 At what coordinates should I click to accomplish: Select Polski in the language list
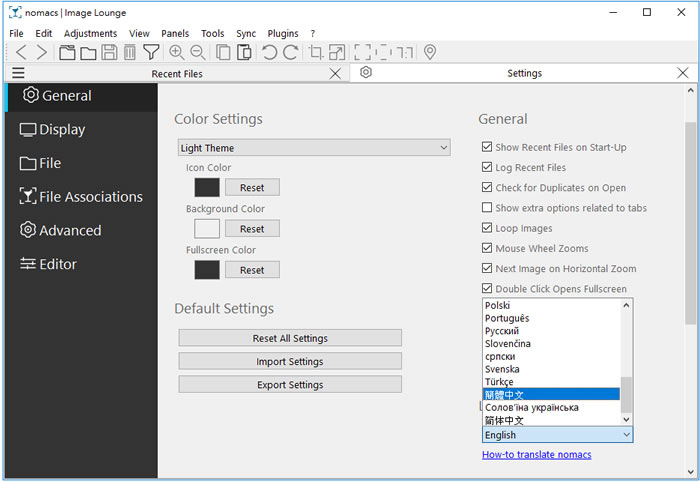[x=551, y=305]
